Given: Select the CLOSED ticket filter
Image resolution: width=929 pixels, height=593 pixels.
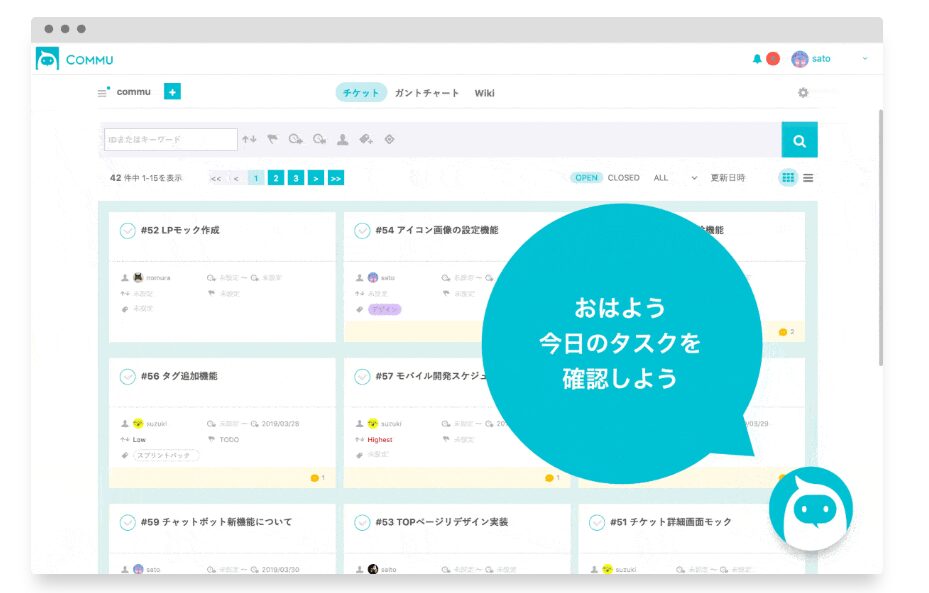Looking at the screenshot, I should pyautogui.click(x=623, y=178).
